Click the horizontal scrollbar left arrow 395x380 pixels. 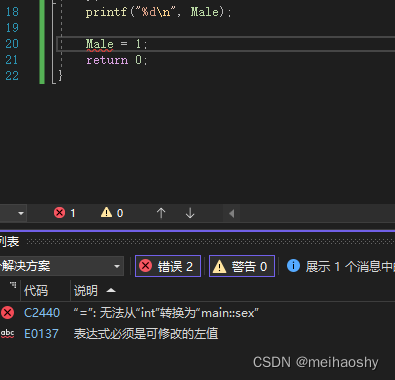(x=232, y=213)
